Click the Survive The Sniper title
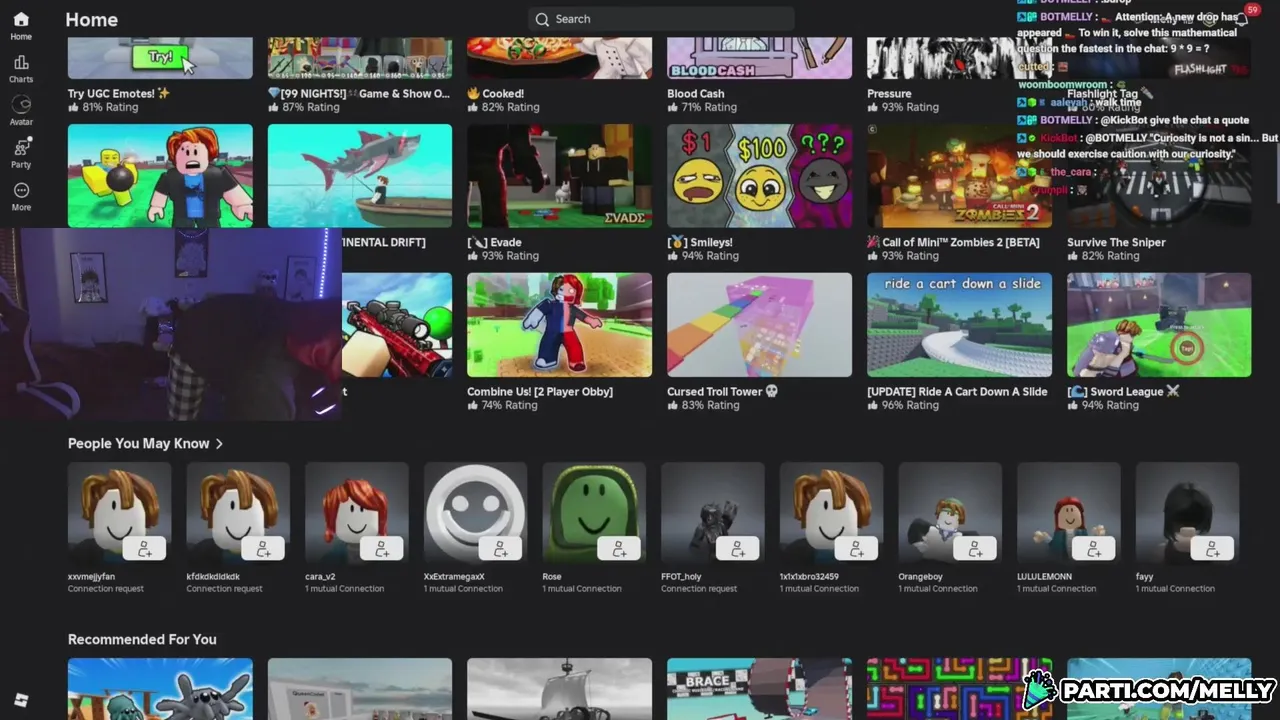The width and height of the screenshot is (1280, 720). [x=1116, y=242]
